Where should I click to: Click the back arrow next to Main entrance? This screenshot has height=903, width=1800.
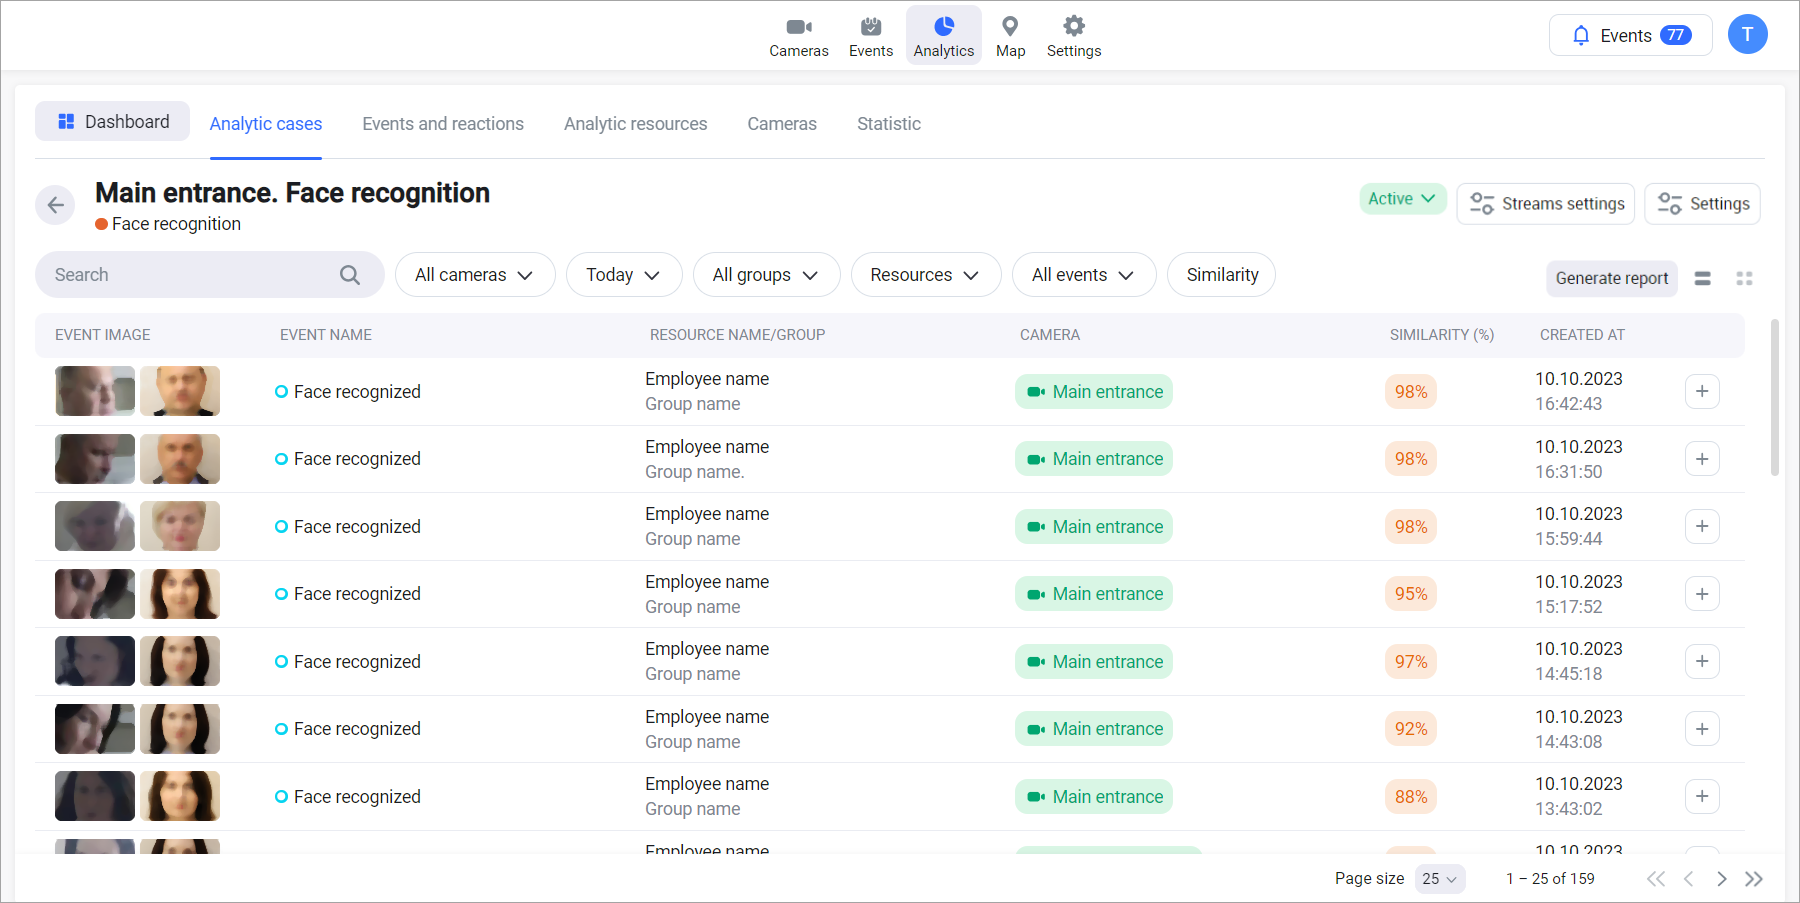[56, 205]
